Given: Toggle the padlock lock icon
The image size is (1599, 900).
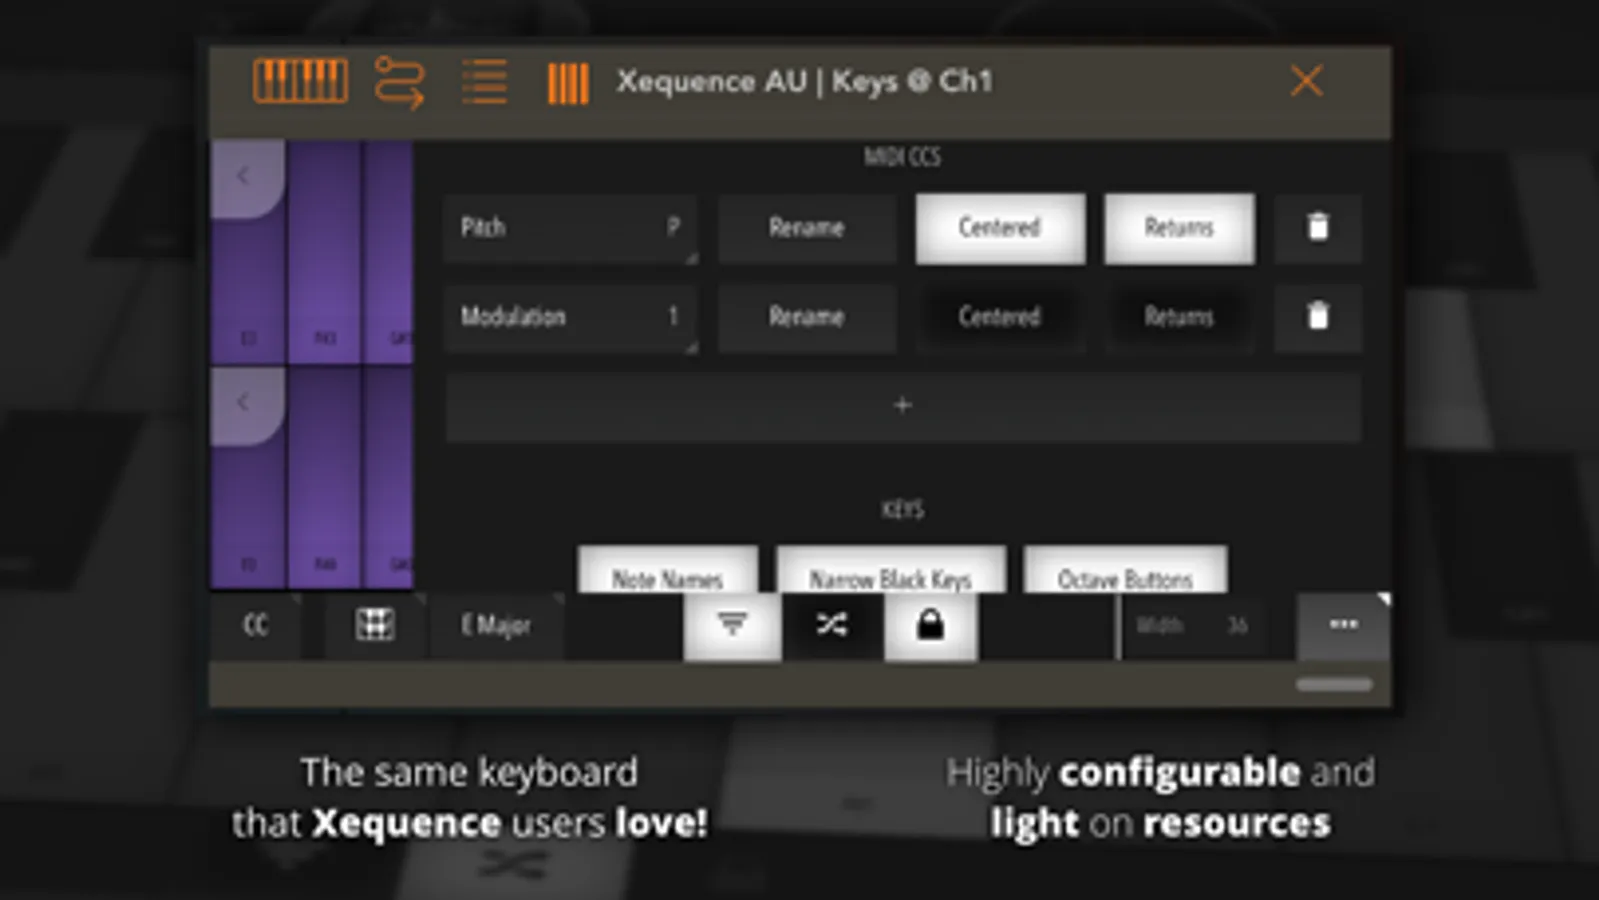Looking at the screenshot, I should 930,626.
